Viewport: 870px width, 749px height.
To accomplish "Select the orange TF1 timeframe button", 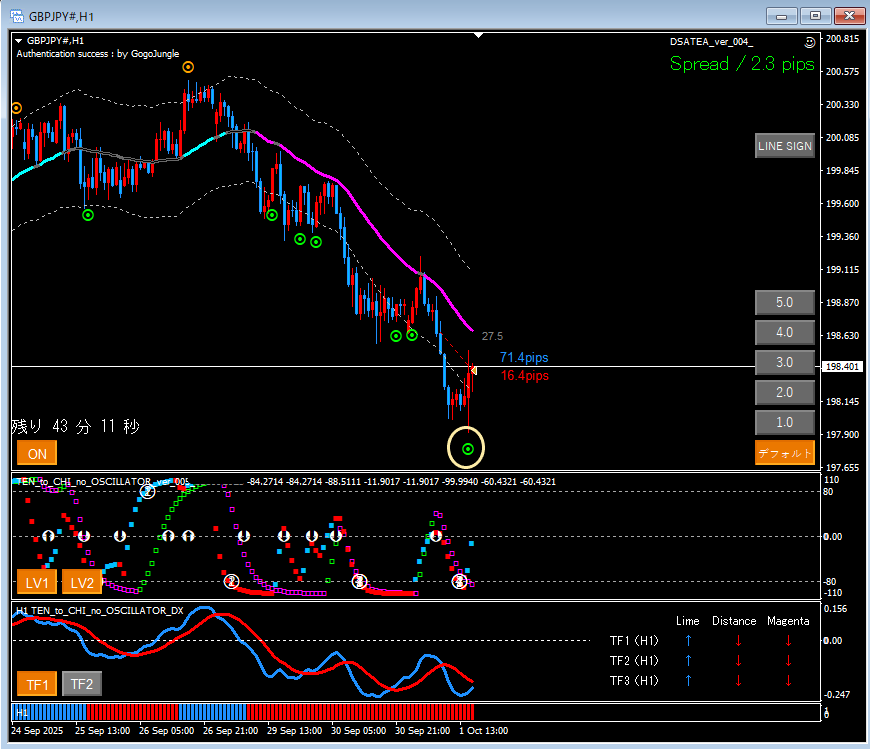I will [x=37, y=684].
